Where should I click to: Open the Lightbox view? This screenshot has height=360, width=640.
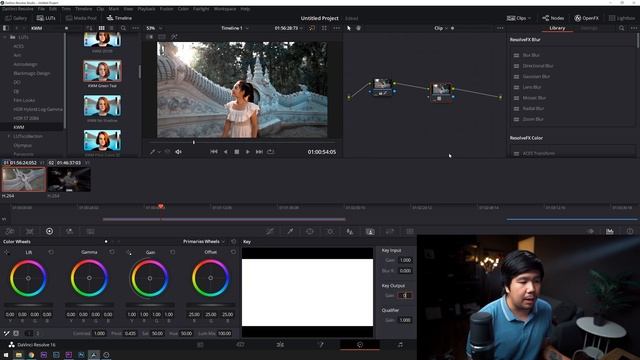click(x=622, y=18)
